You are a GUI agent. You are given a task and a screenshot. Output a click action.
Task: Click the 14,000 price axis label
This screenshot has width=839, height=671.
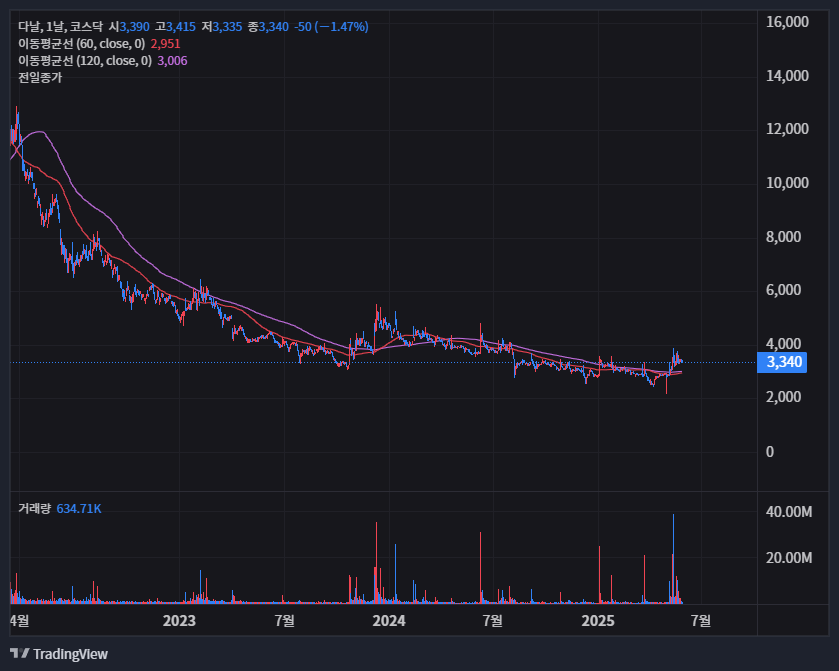click(787, 76)
